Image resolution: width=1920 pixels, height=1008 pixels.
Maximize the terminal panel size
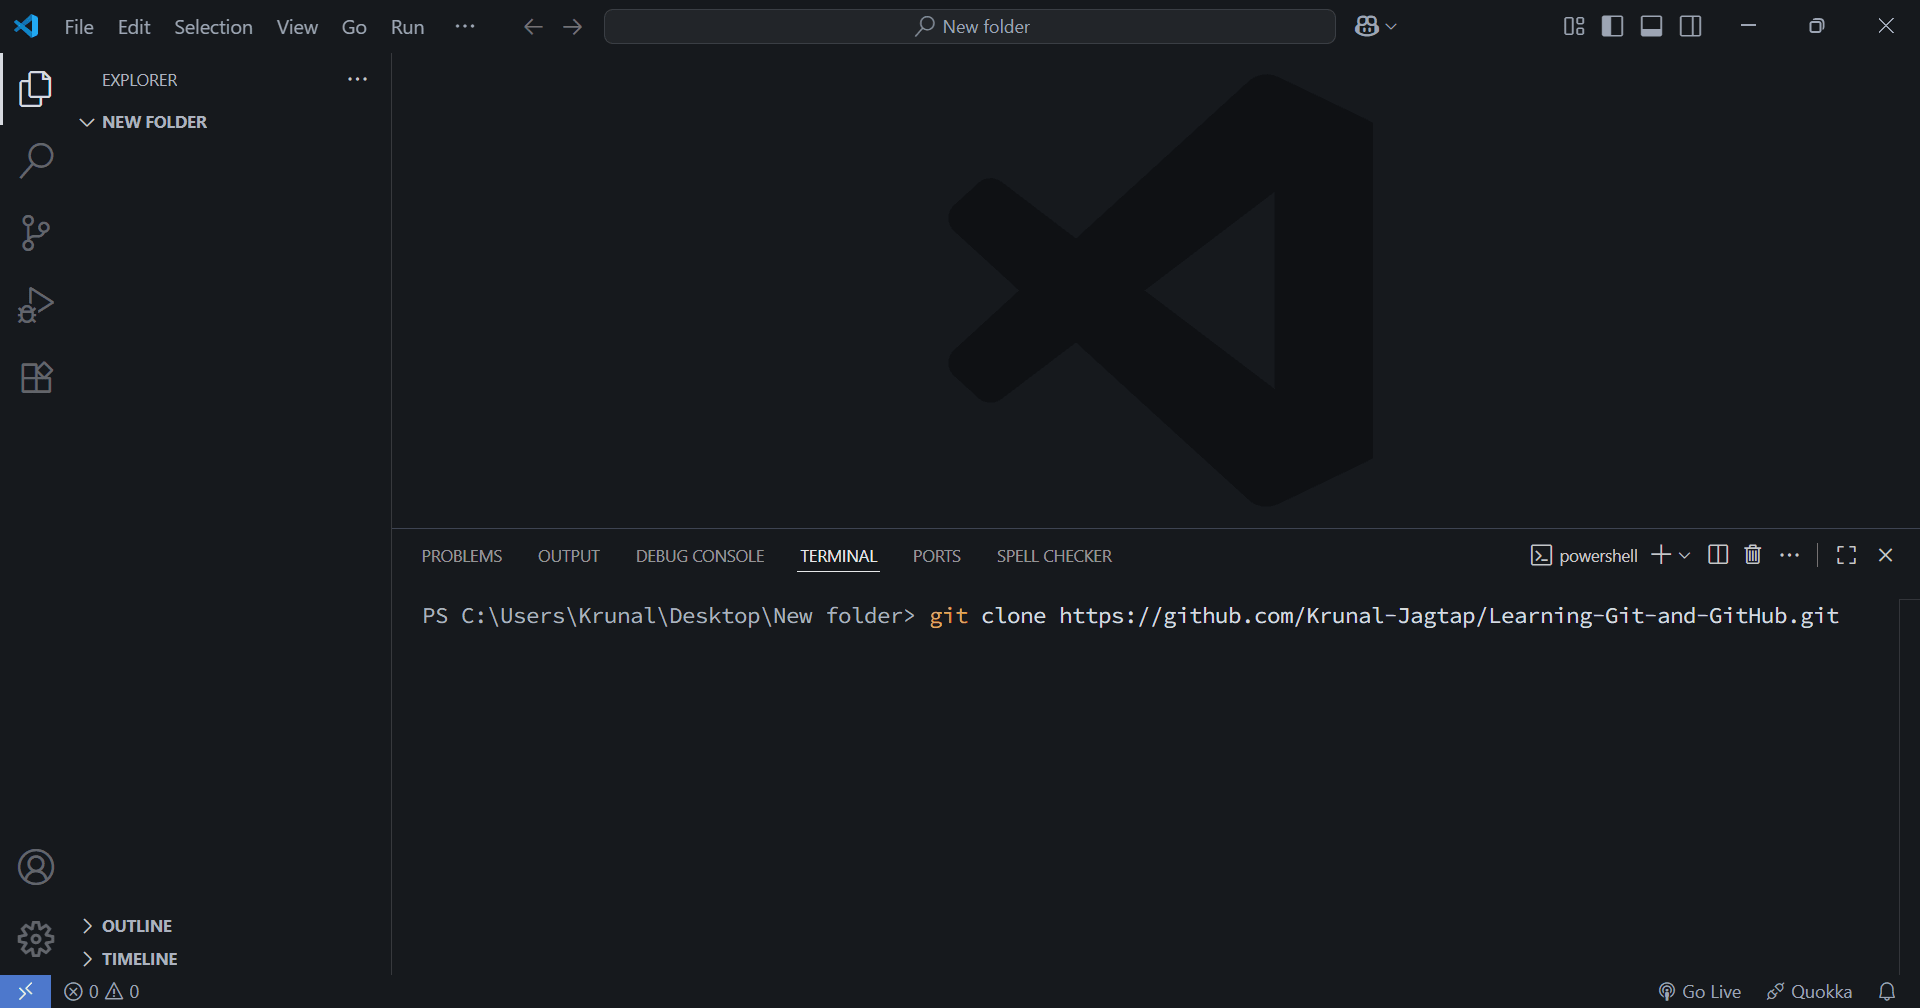point(1847,555)
